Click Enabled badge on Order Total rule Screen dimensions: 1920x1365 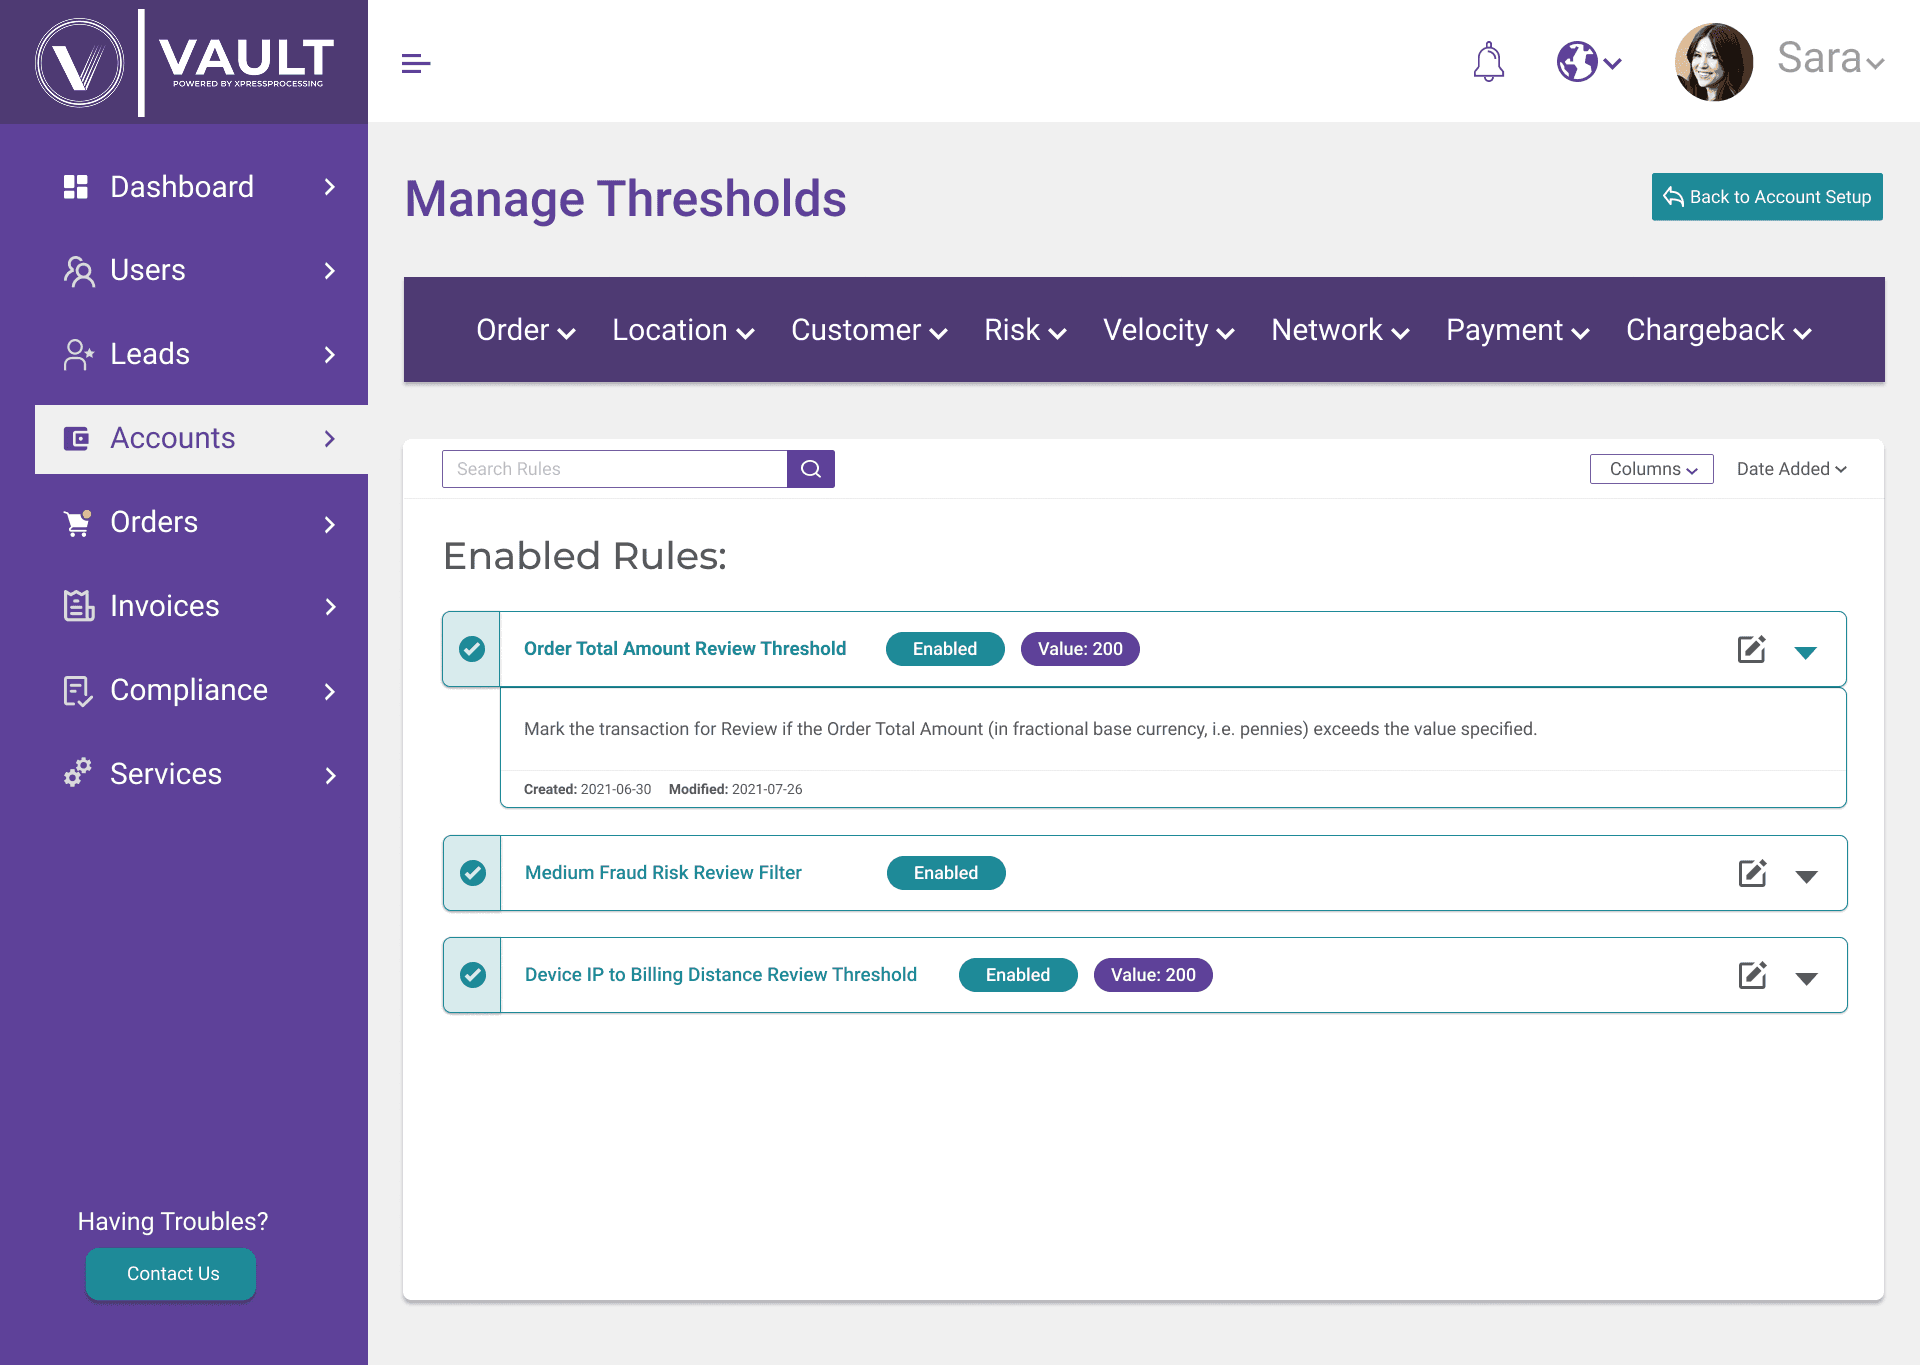945,649
